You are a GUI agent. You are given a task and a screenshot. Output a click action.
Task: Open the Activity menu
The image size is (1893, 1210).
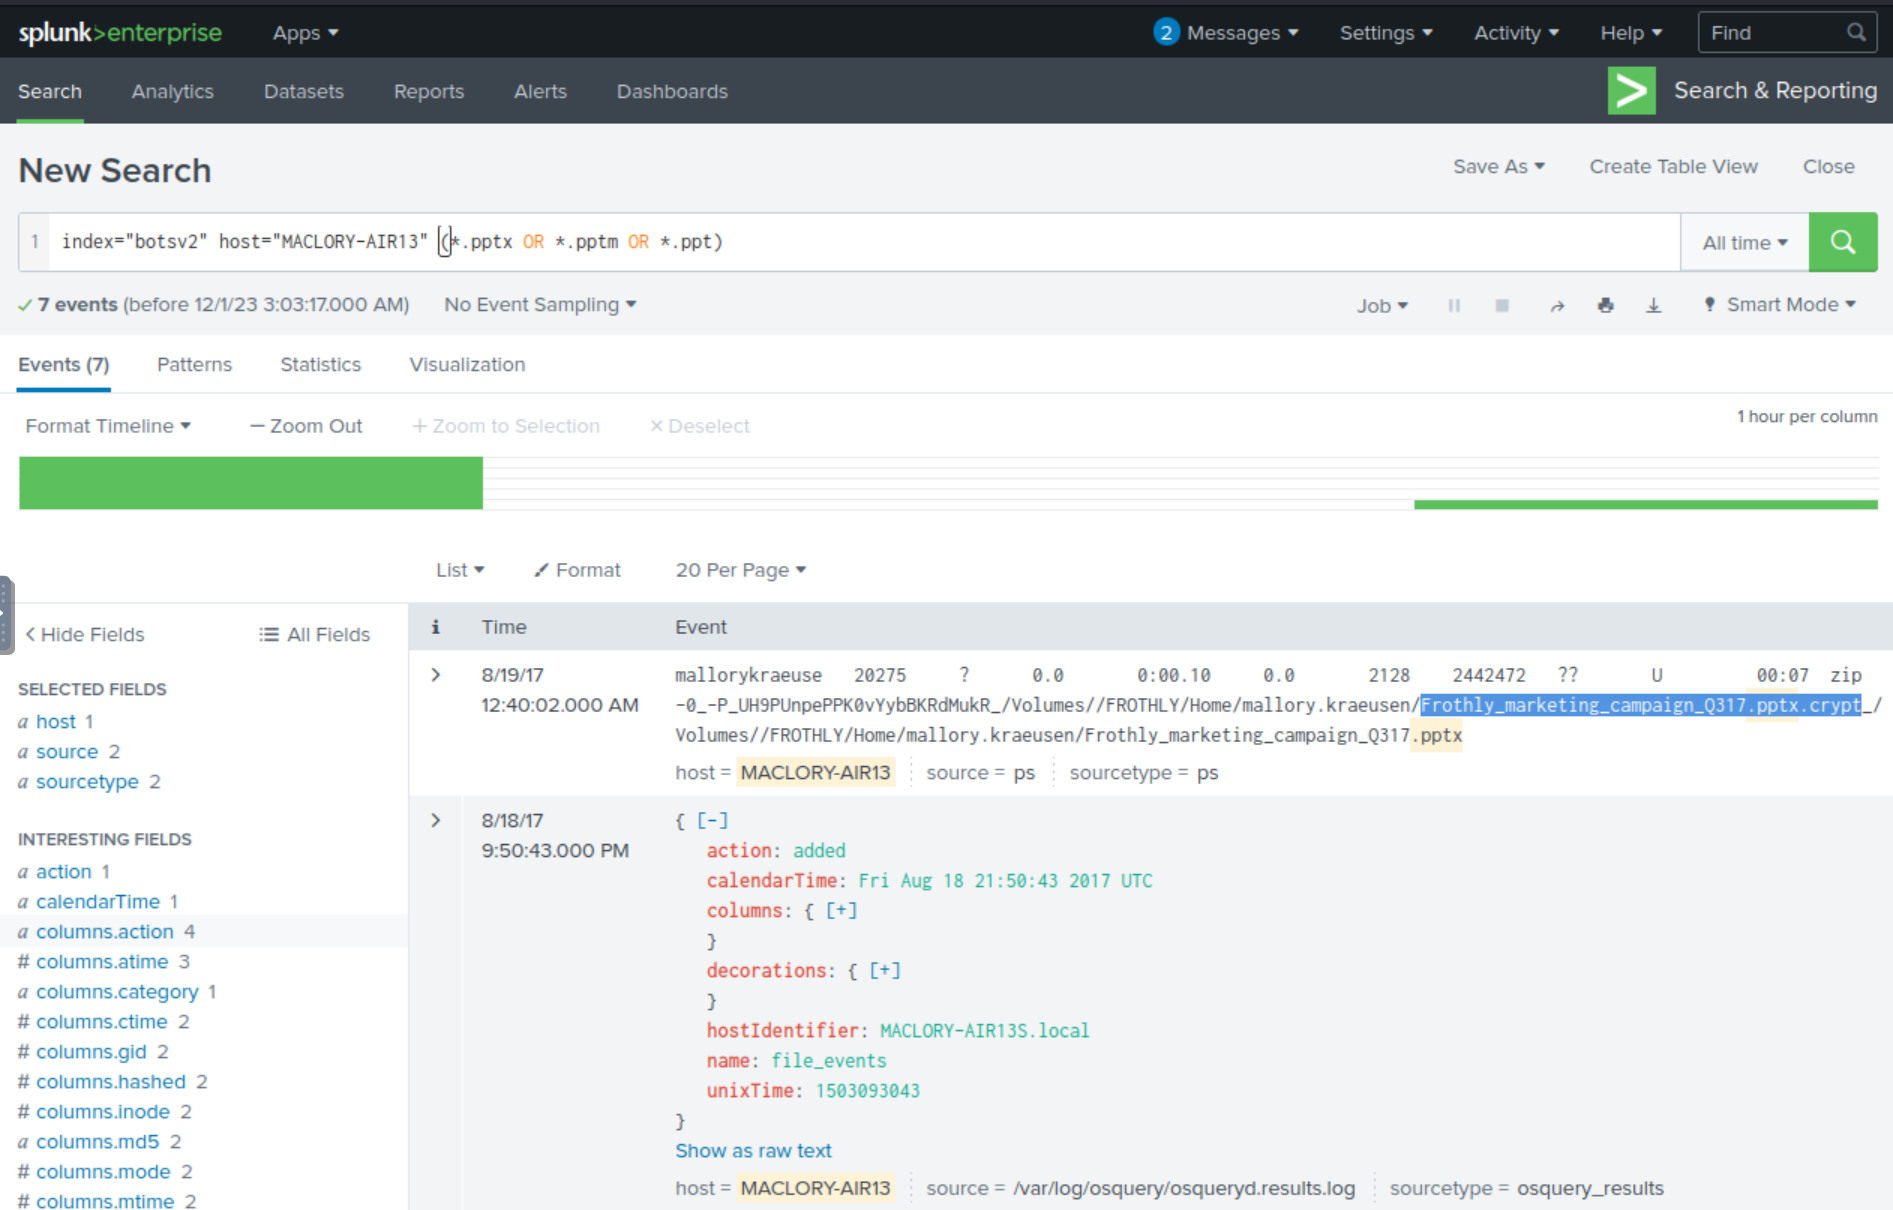[x=1516, y=33]
